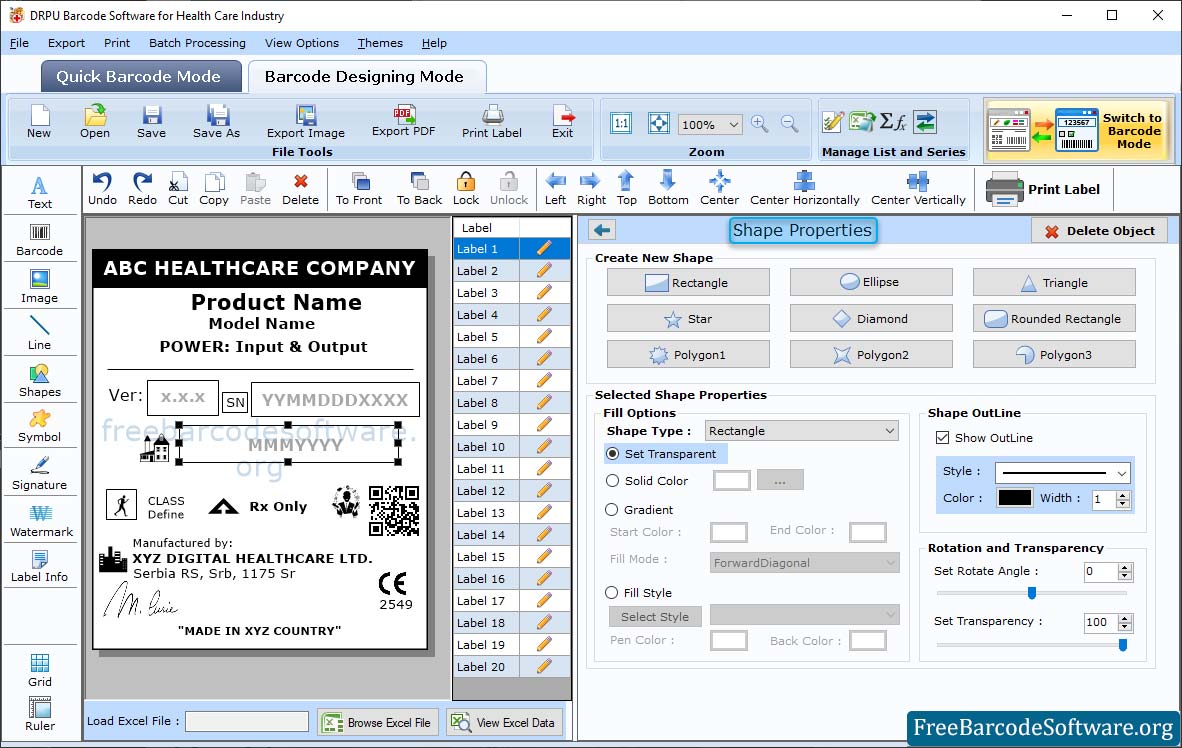This screenshot has width=1182, height=748.
Task: Align object Left
Action: tap(556, 189)
